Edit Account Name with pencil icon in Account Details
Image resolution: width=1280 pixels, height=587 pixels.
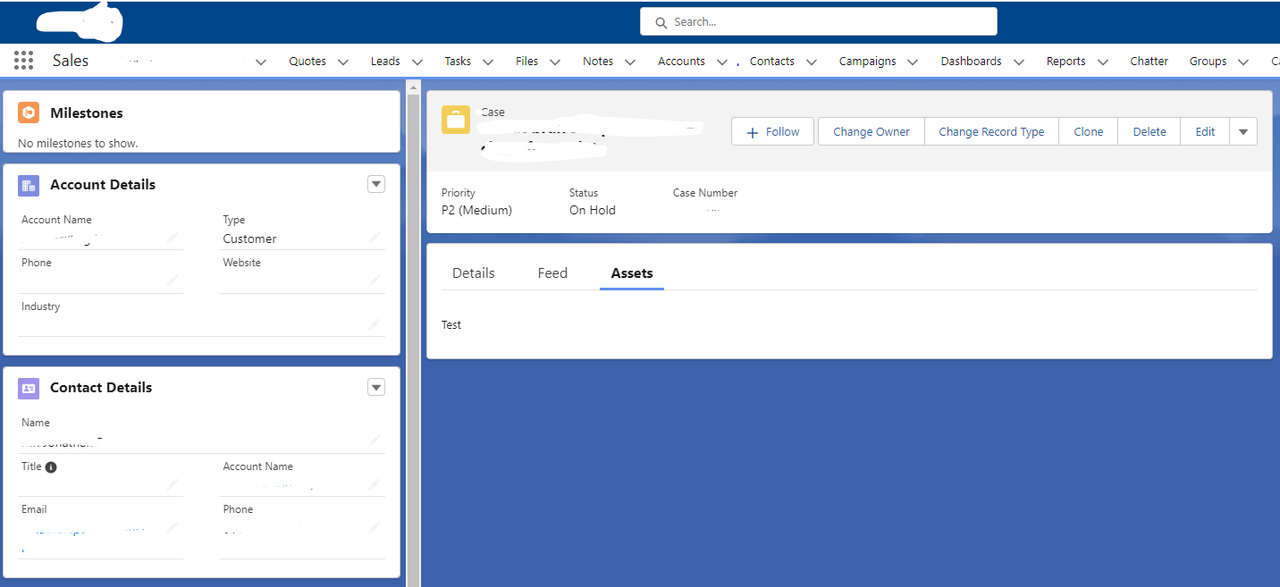(x=173, y=238)
